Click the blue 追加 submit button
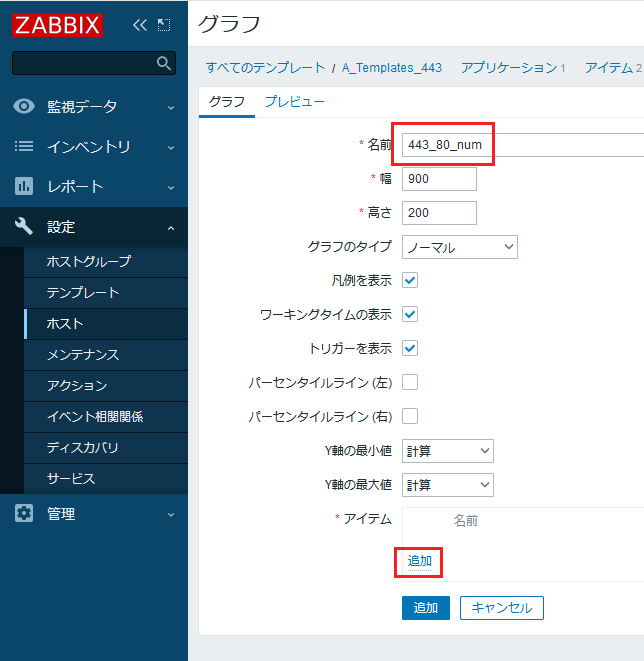Viewport: 644px width, 661px height. coord(426,608)
